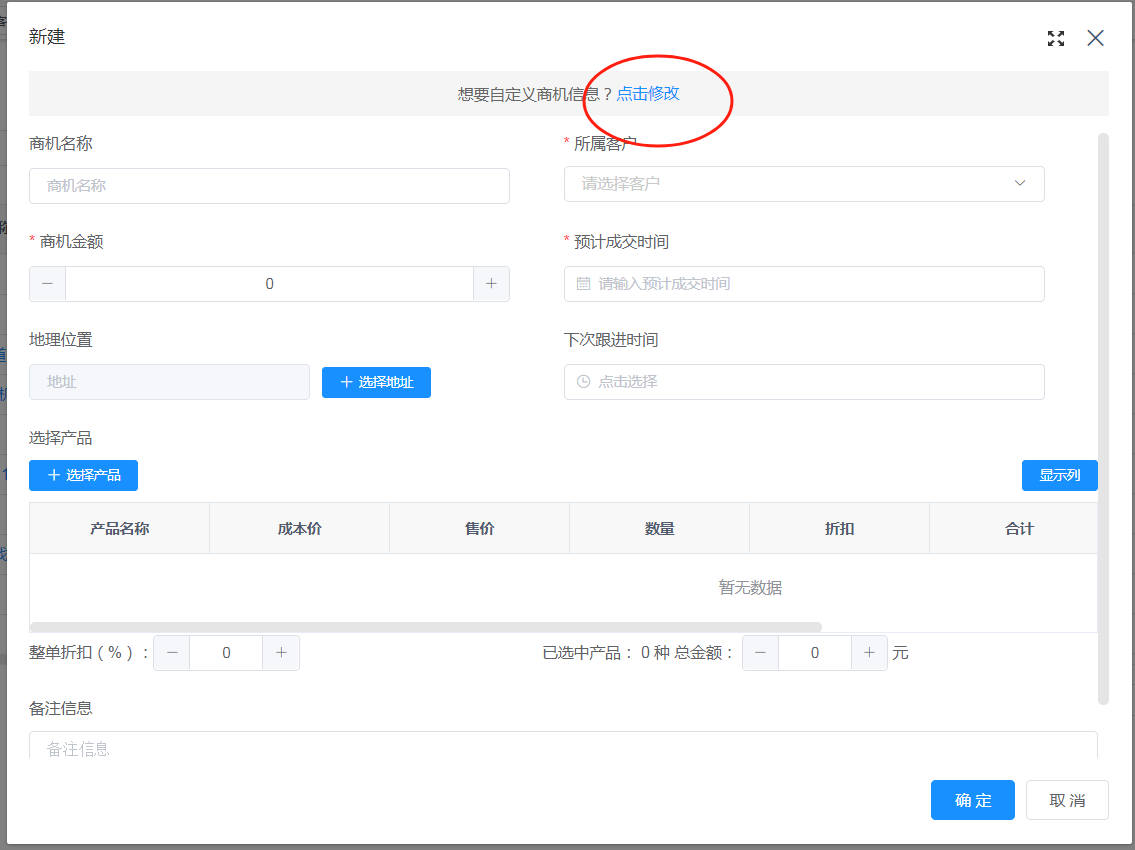Click the plus button for 商机金额
This screenshot has width=1135, height=850.
pyautogui.click(x=491, y=284)
